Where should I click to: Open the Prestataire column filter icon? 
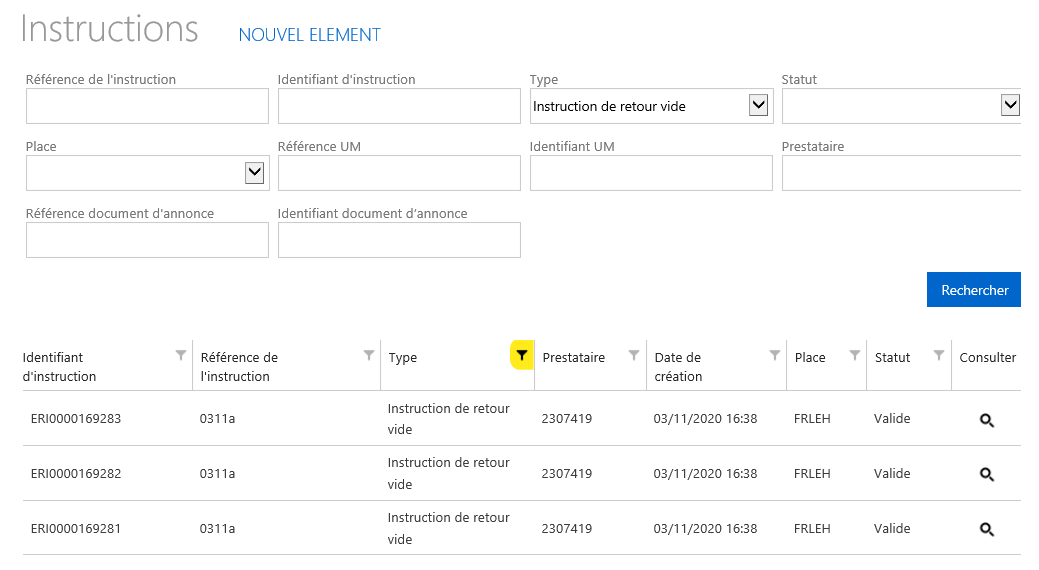[633, 355]
